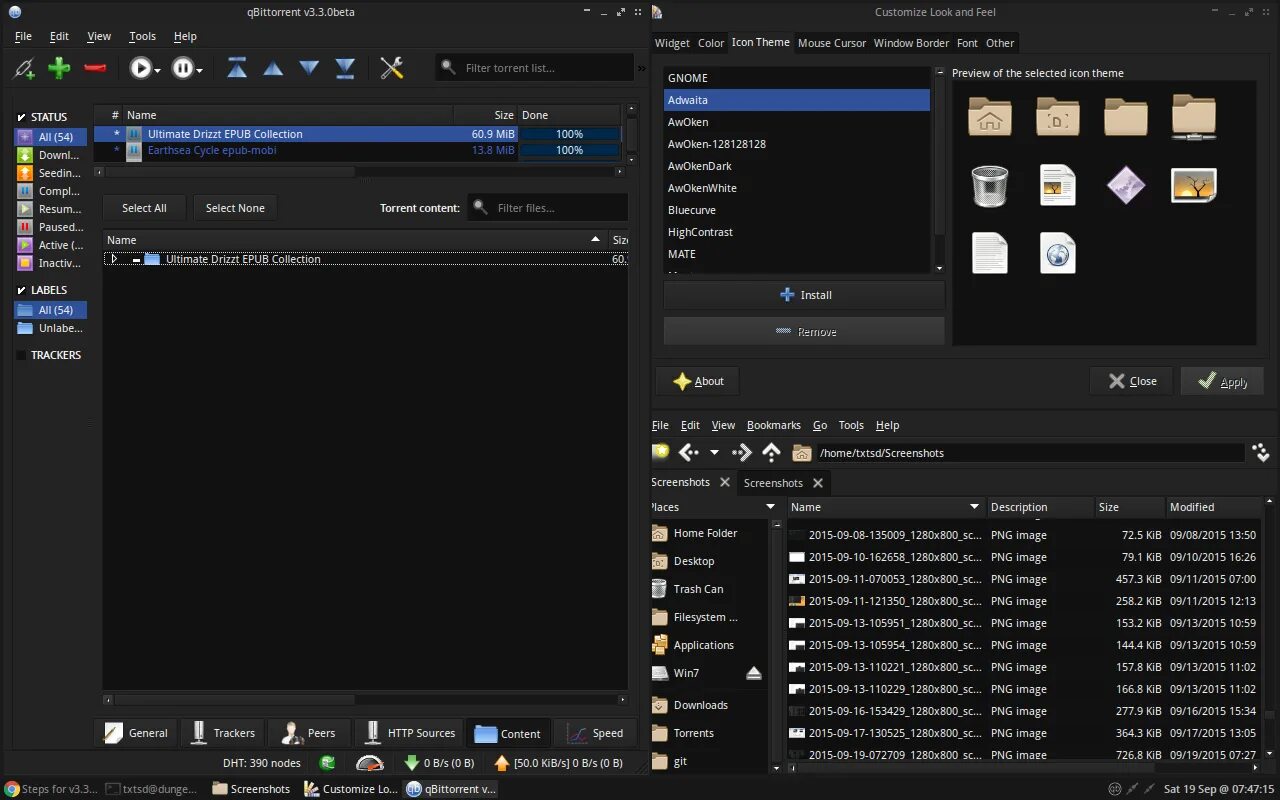
Task: Toggle the LABELS filter checkbox
Action: click(x=22, y=290)
